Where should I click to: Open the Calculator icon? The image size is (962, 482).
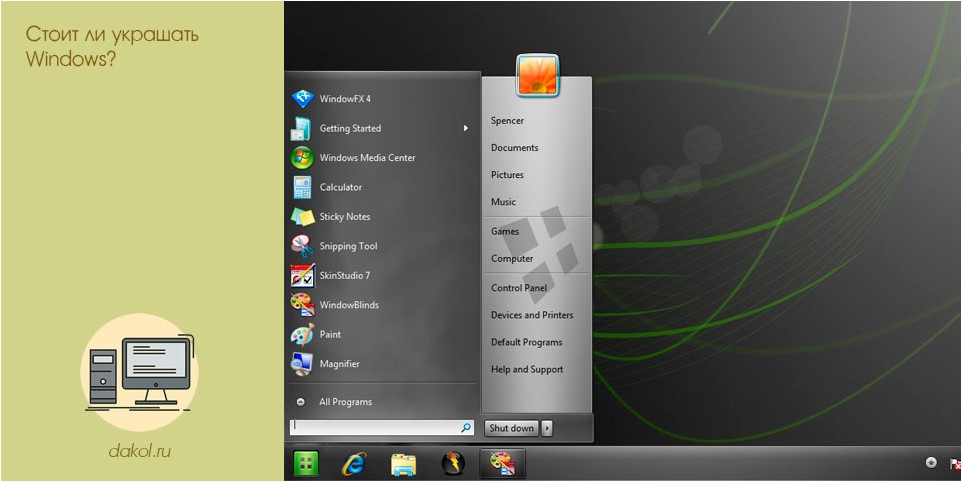(x=302, y=187)
